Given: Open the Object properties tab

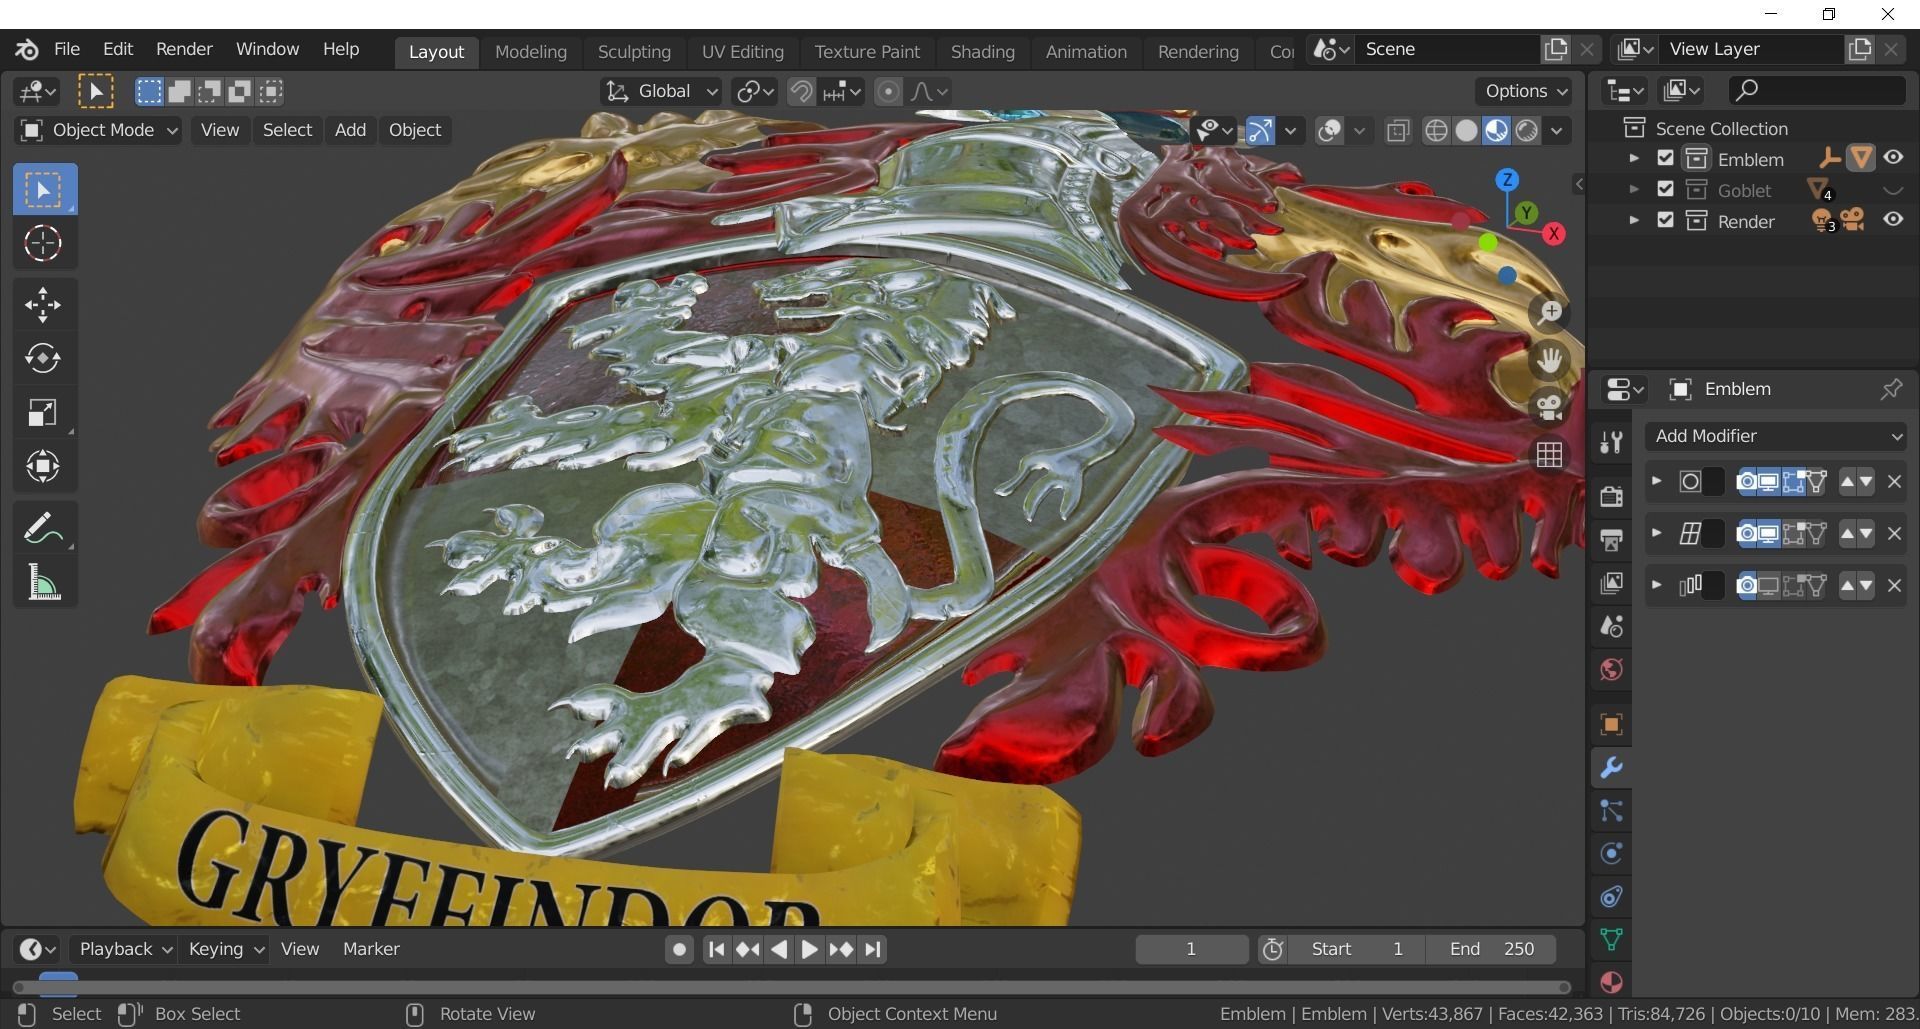Looking at the screenshot, I should (1611, 724).
